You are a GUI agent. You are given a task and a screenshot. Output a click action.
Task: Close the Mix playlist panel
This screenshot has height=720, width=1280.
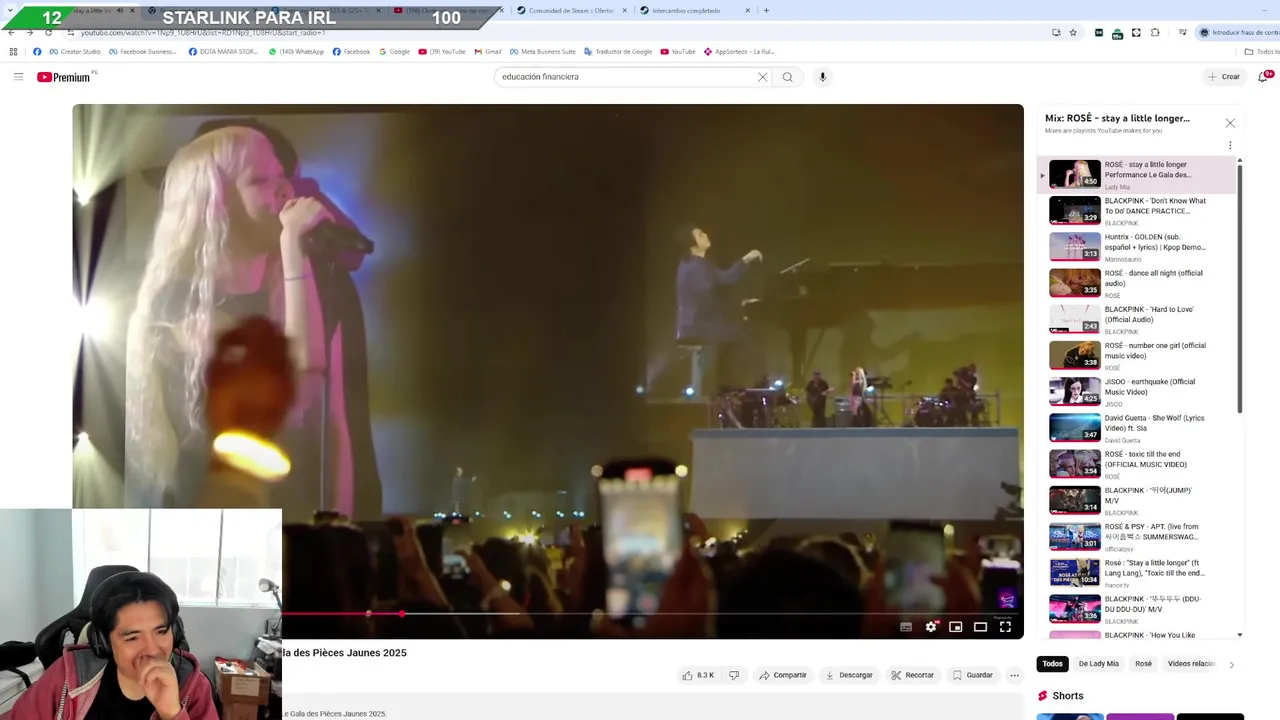[x=1230, y=123]
